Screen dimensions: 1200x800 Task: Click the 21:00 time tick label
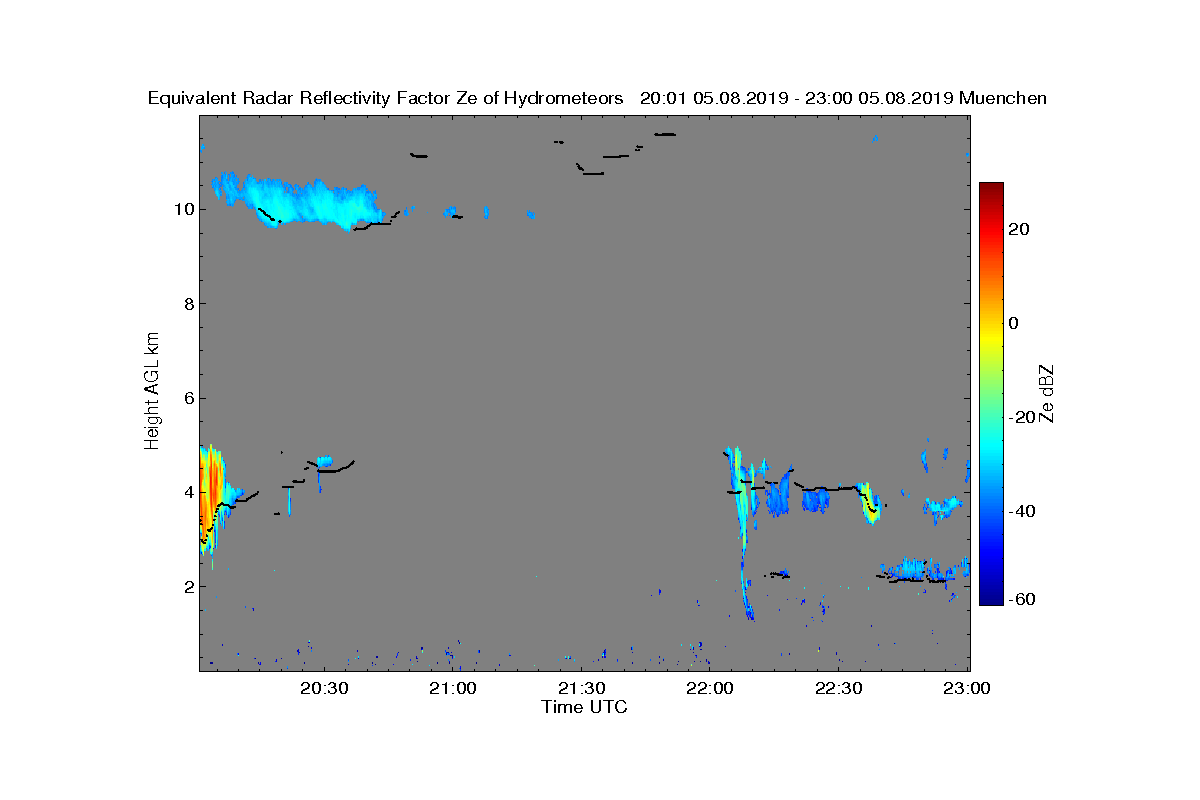(x=453, y=689)
